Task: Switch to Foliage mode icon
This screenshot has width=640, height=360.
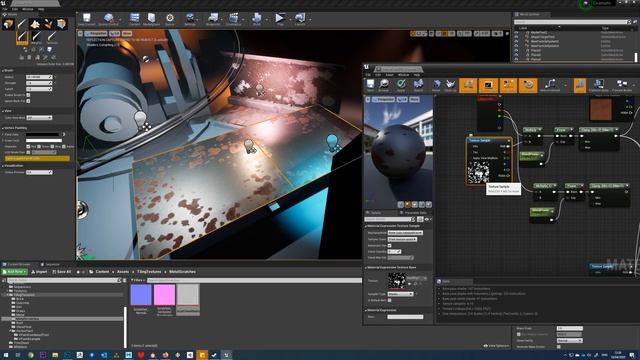Action: (48, 24)
